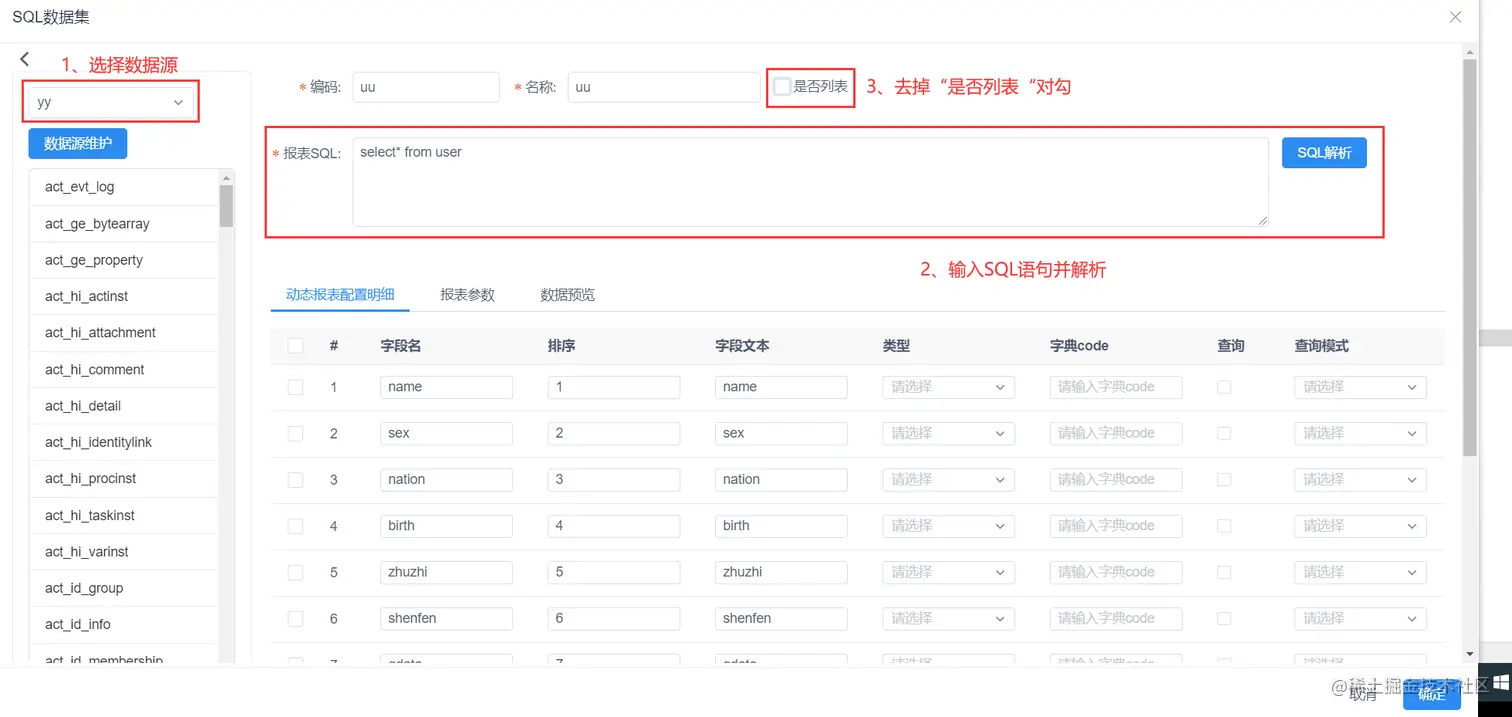The height and width of the screenshot is (717, 1512).
Task: Open 类型 dropdown in name row
Action: tap(948, 387)
